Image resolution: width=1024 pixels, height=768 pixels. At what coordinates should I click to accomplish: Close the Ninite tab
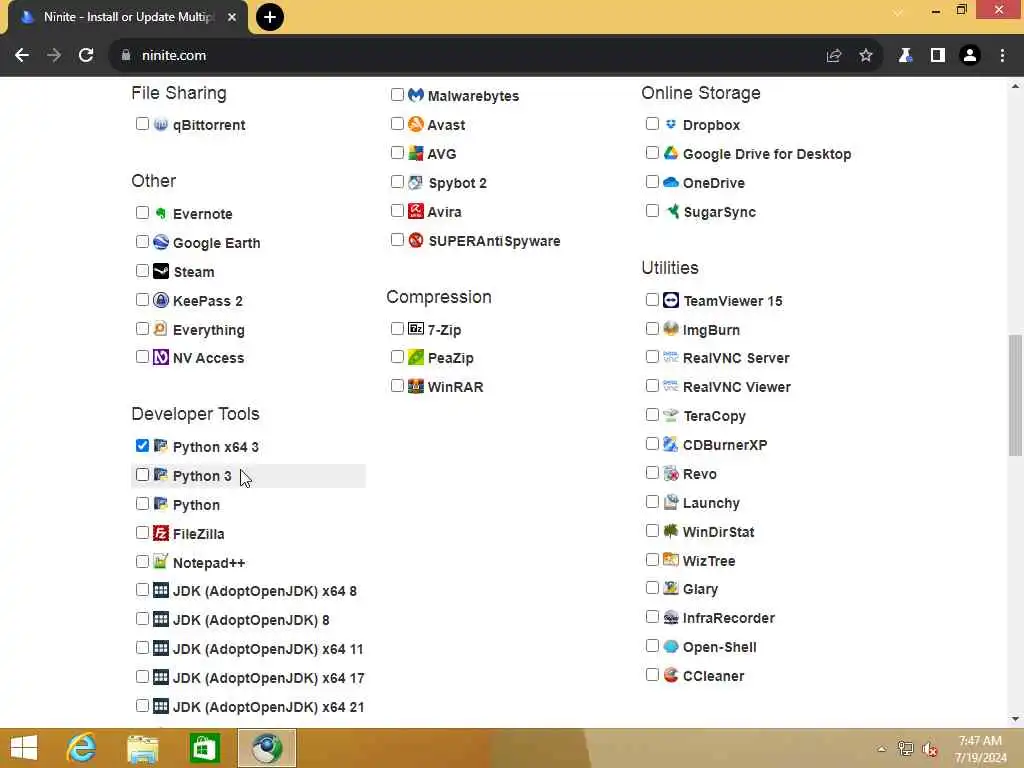[232, 17]
